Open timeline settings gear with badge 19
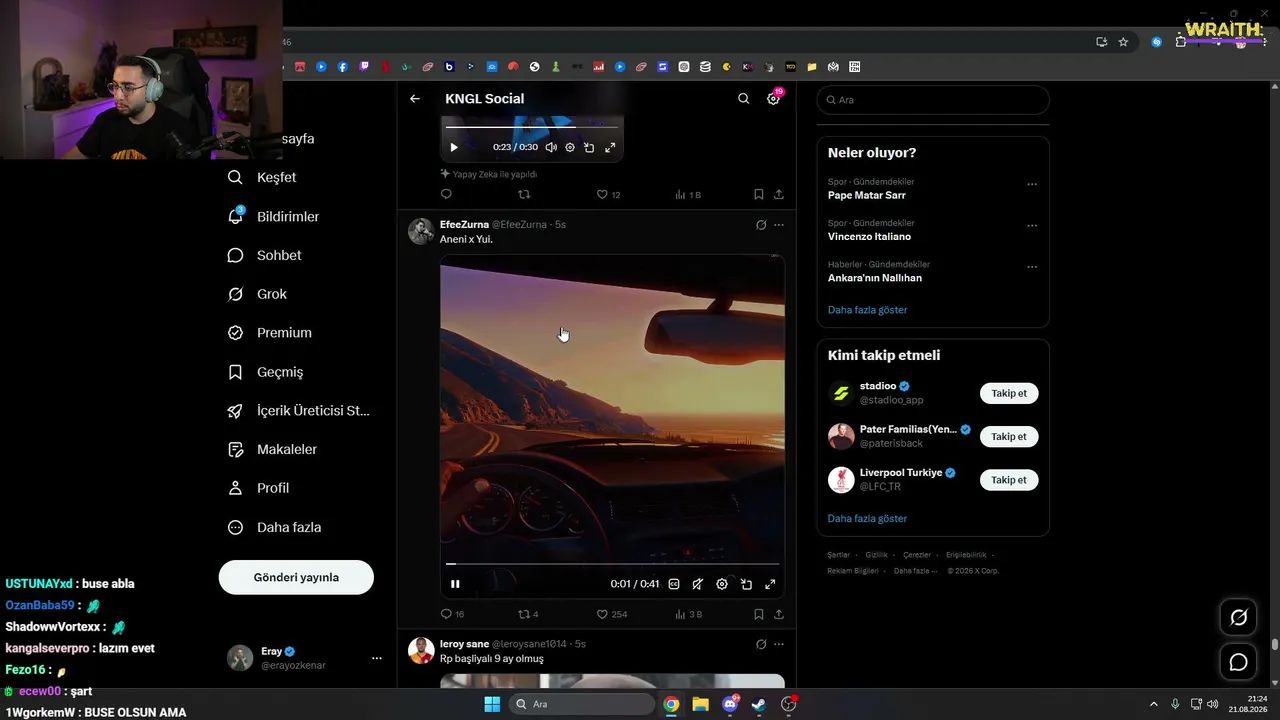1280x720 pixels. click(773, 99)
